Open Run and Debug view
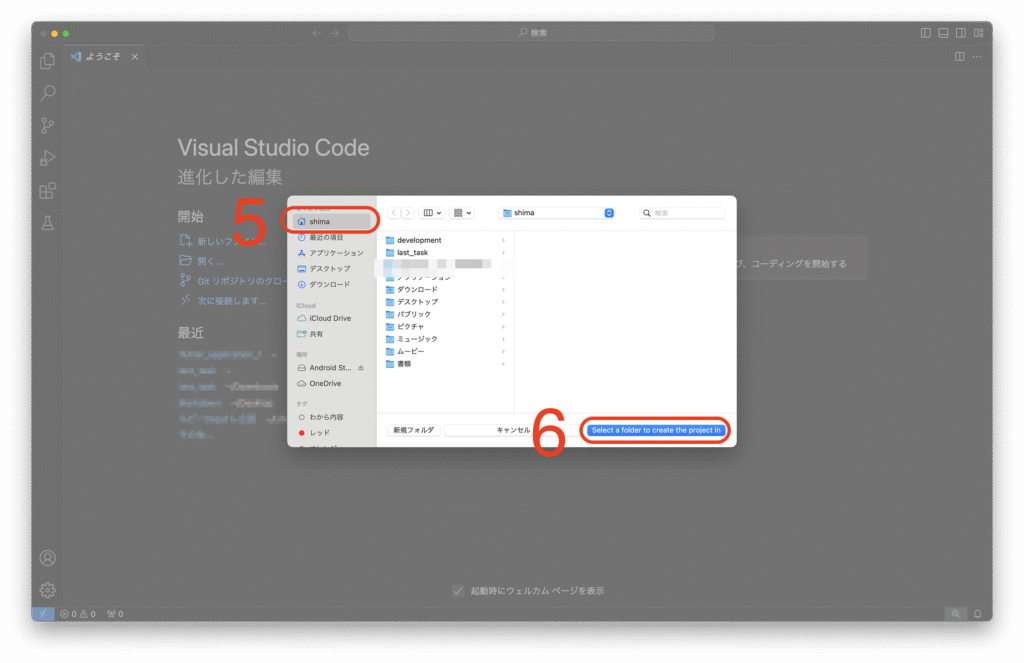The image size is (1024, 663). 48,158
